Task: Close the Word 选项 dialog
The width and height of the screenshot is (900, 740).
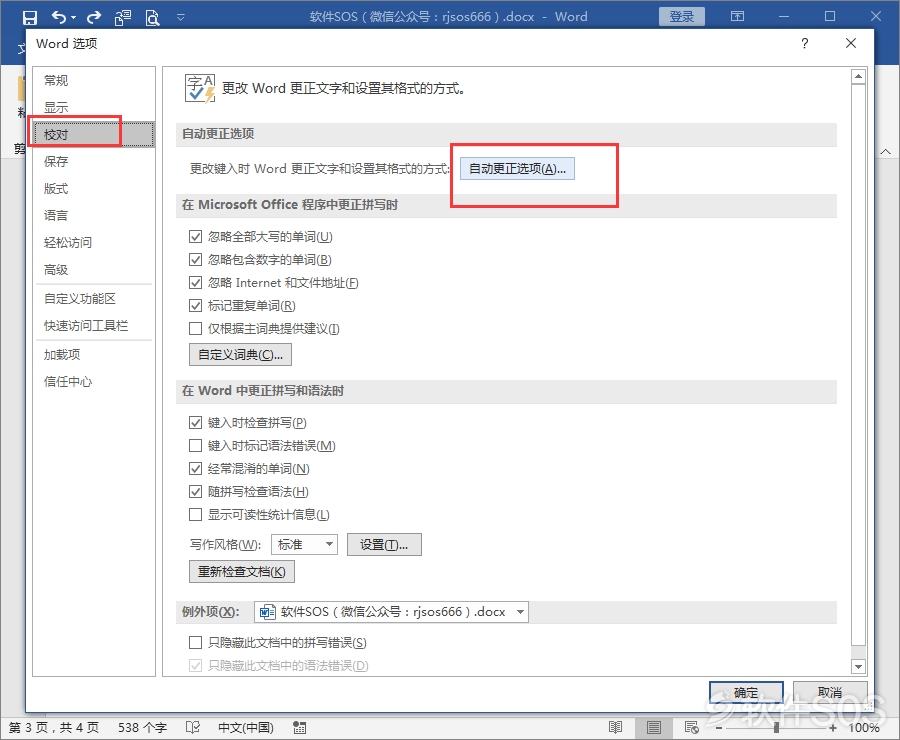Action: coord(851,43)
